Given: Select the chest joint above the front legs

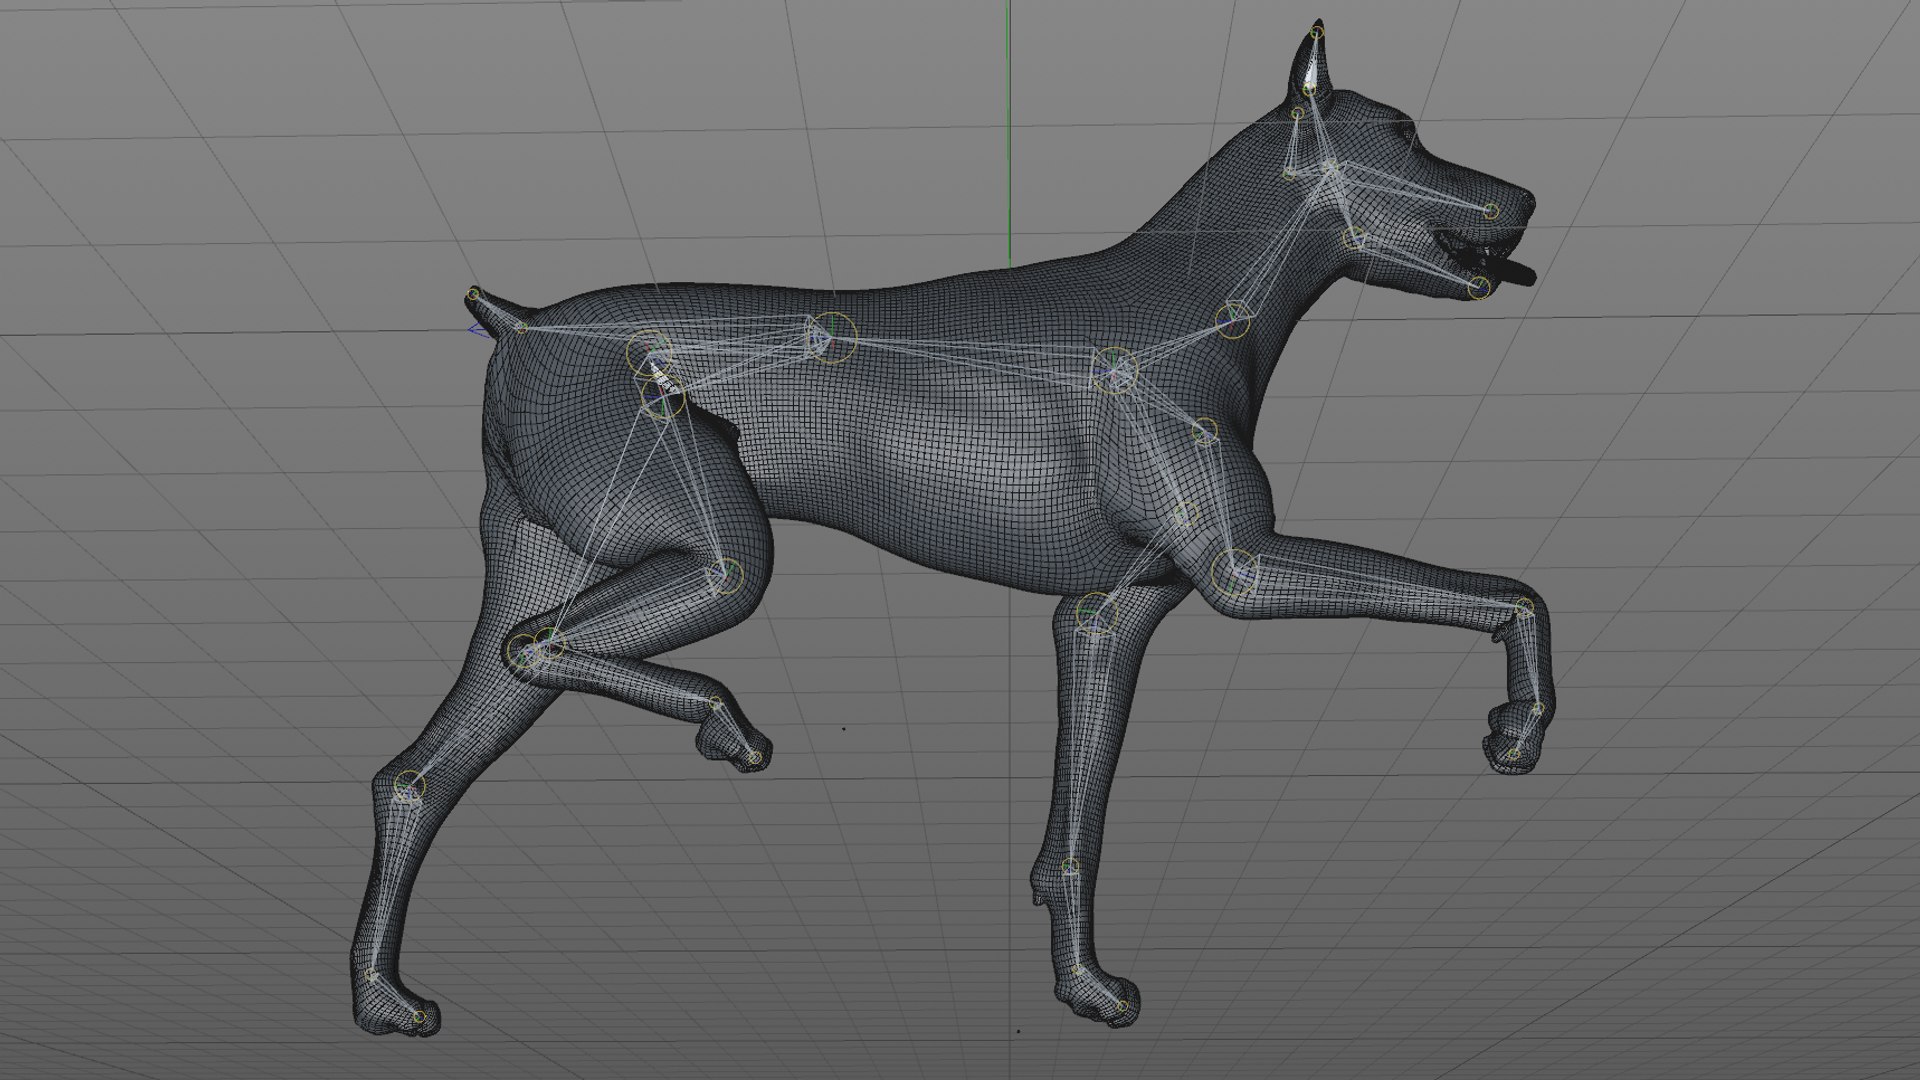Looking at the screenshot, I should point(1114,370).
